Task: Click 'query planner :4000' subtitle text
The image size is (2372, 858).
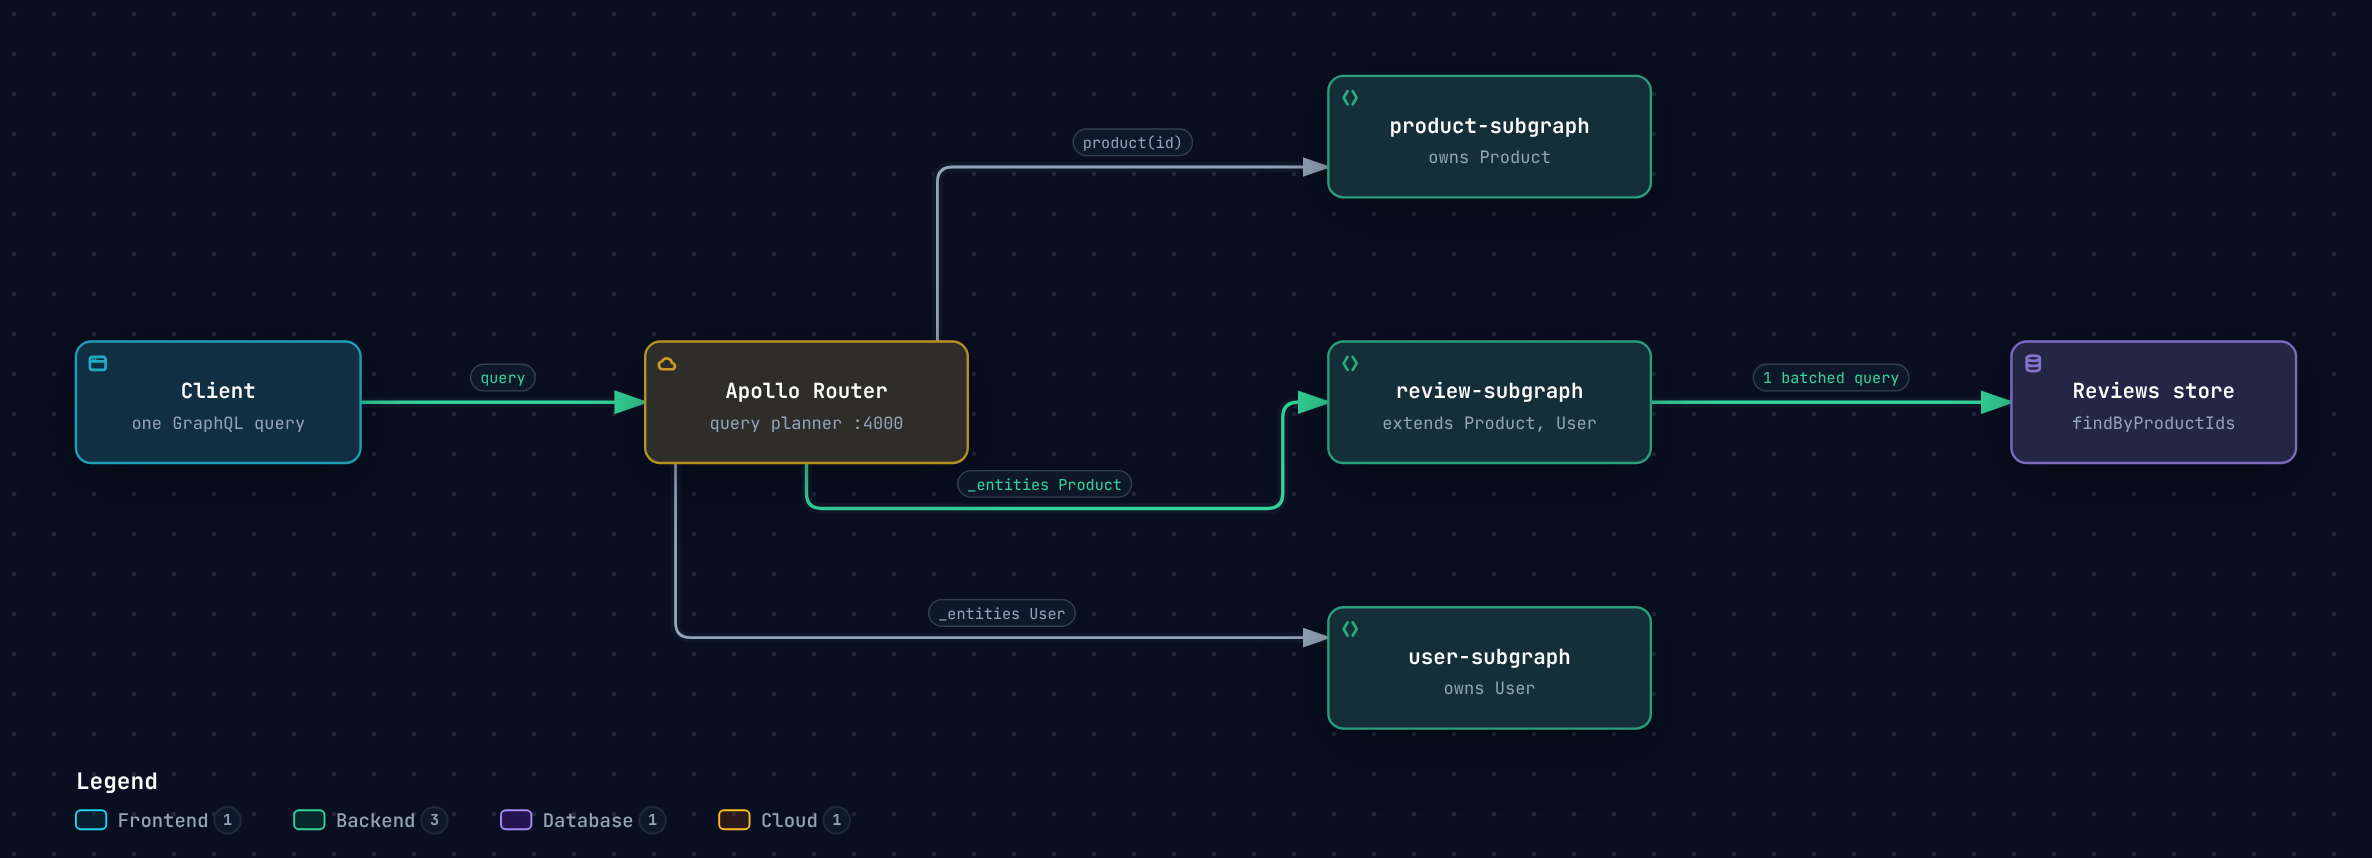Action: [x=806, y=424]
